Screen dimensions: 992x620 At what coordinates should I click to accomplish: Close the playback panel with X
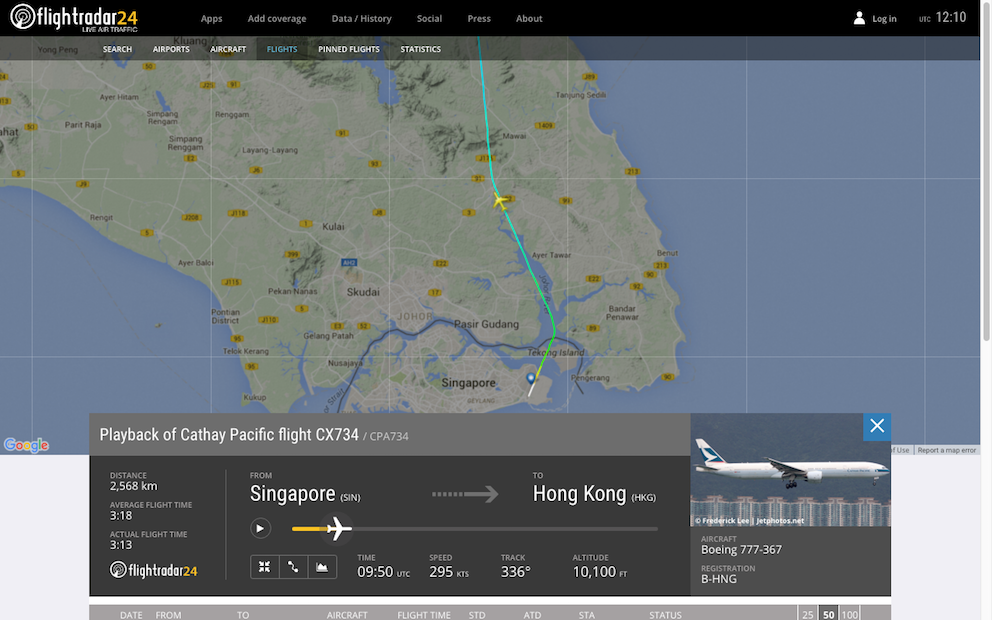coord(877,426)
